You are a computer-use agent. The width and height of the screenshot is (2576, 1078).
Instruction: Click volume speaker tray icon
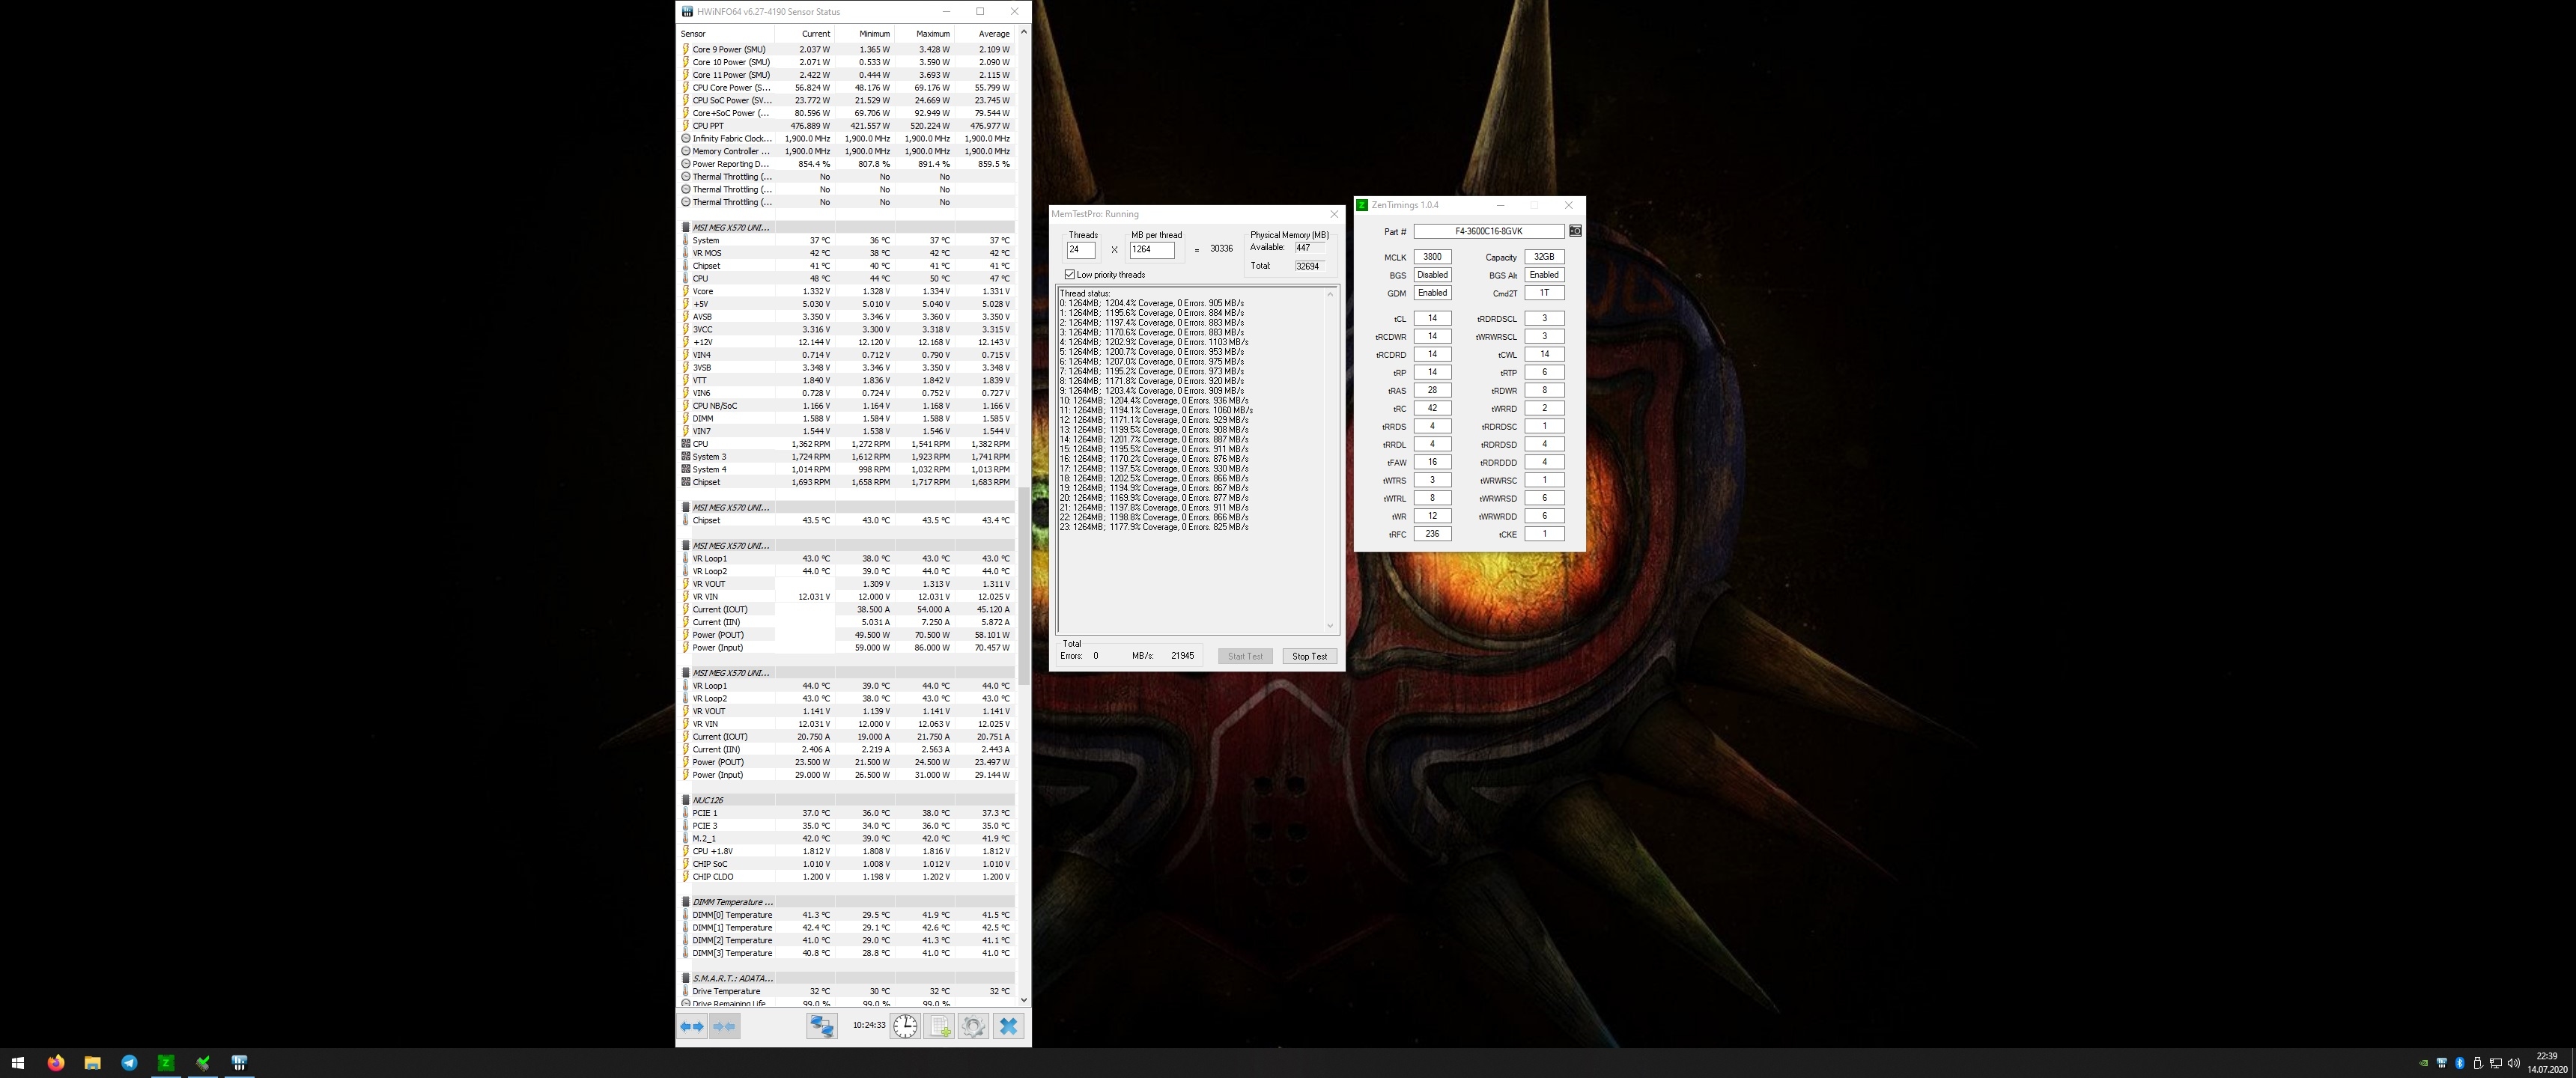tap(2513, 1063)
